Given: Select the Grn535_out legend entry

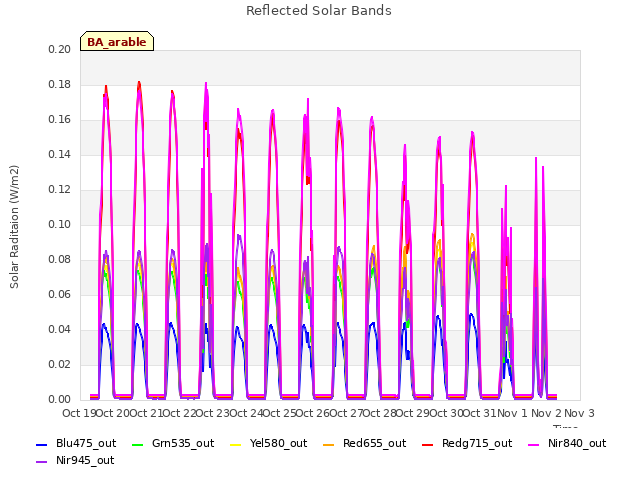Looking at the screenshot, I should pyautogui.click(x=173, y=444).
